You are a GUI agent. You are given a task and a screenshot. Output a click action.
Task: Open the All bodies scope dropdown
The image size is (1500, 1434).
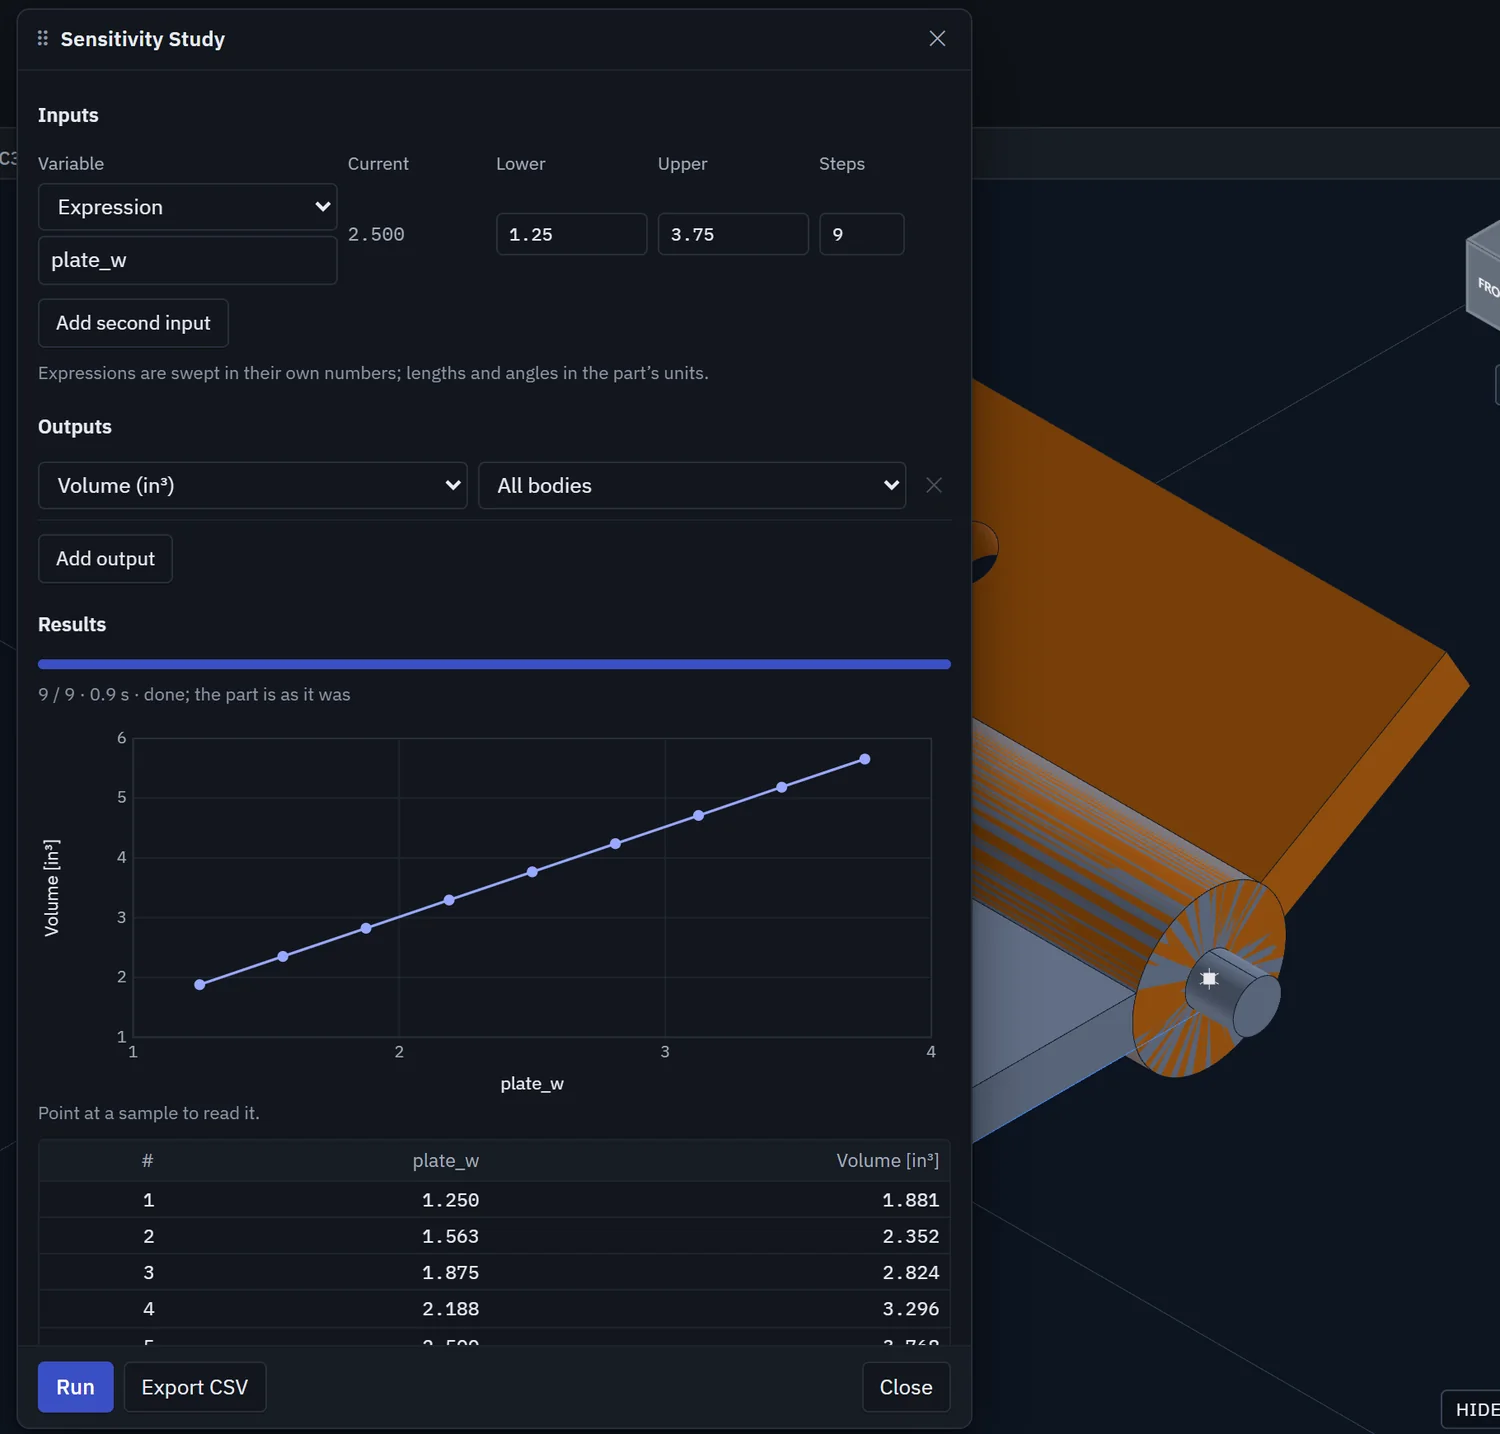pos(692,485)
